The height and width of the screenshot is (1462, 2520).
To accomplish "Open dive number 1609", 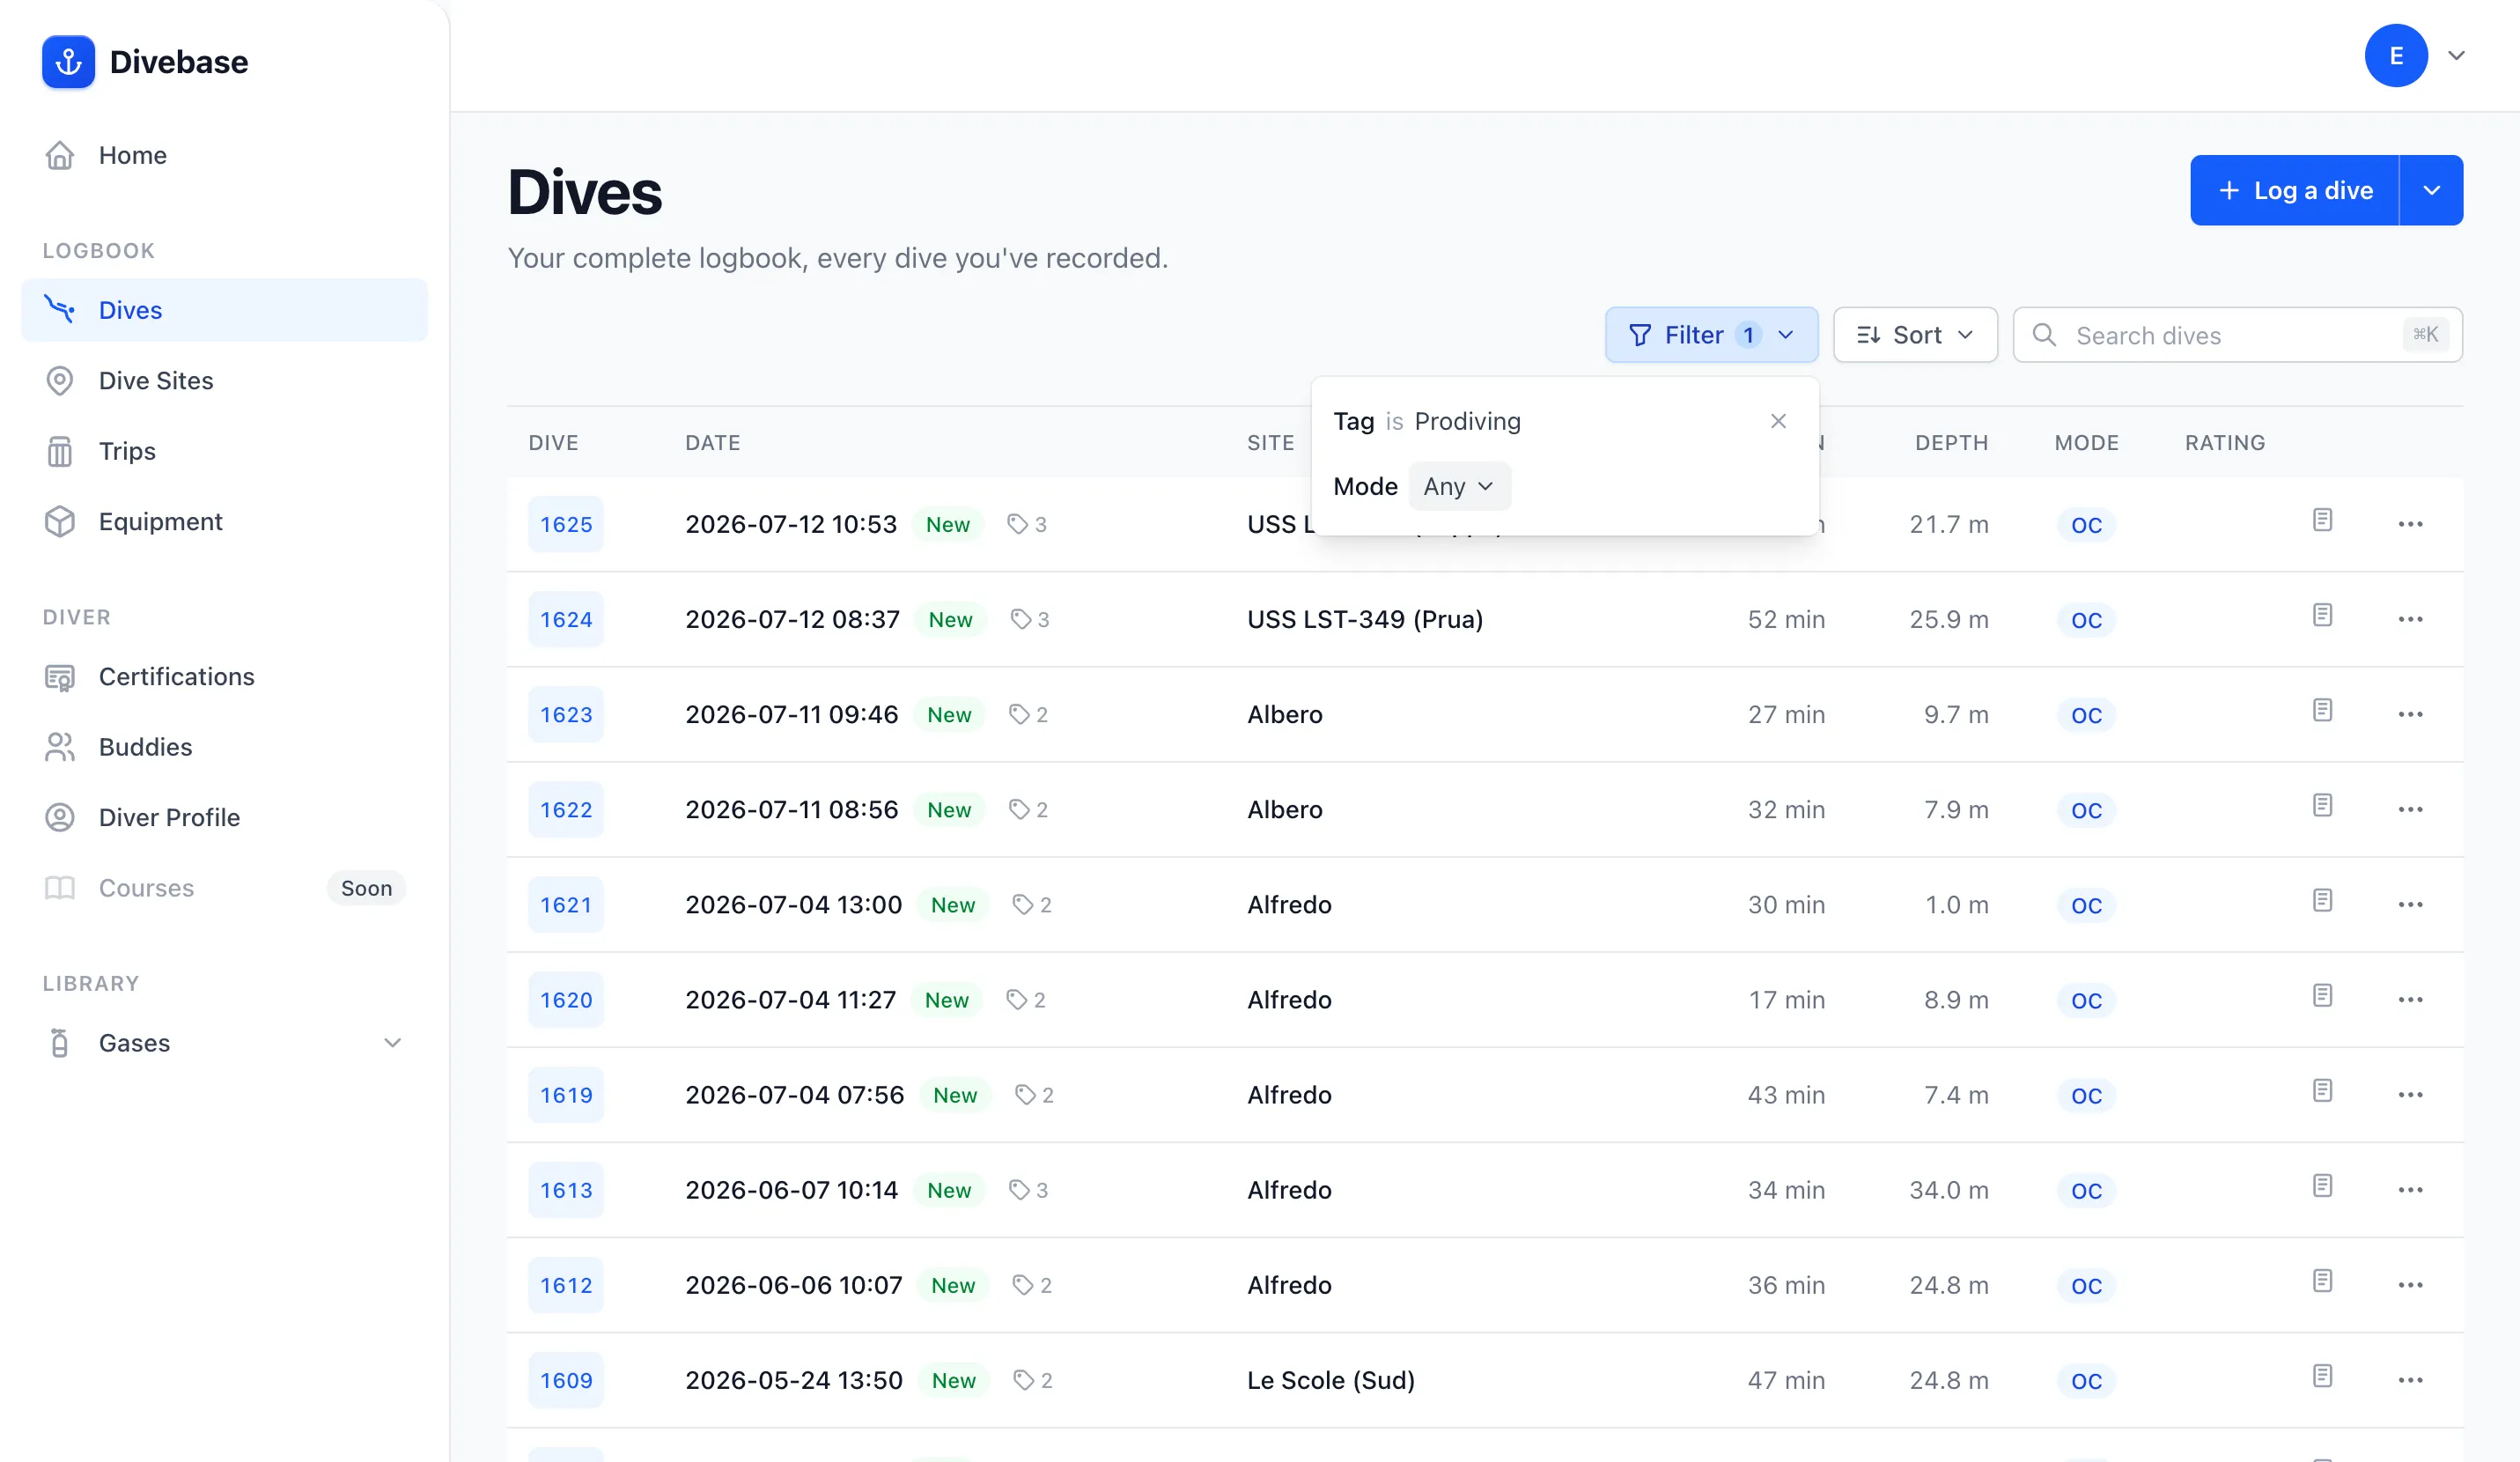I will coord(566,1379).
